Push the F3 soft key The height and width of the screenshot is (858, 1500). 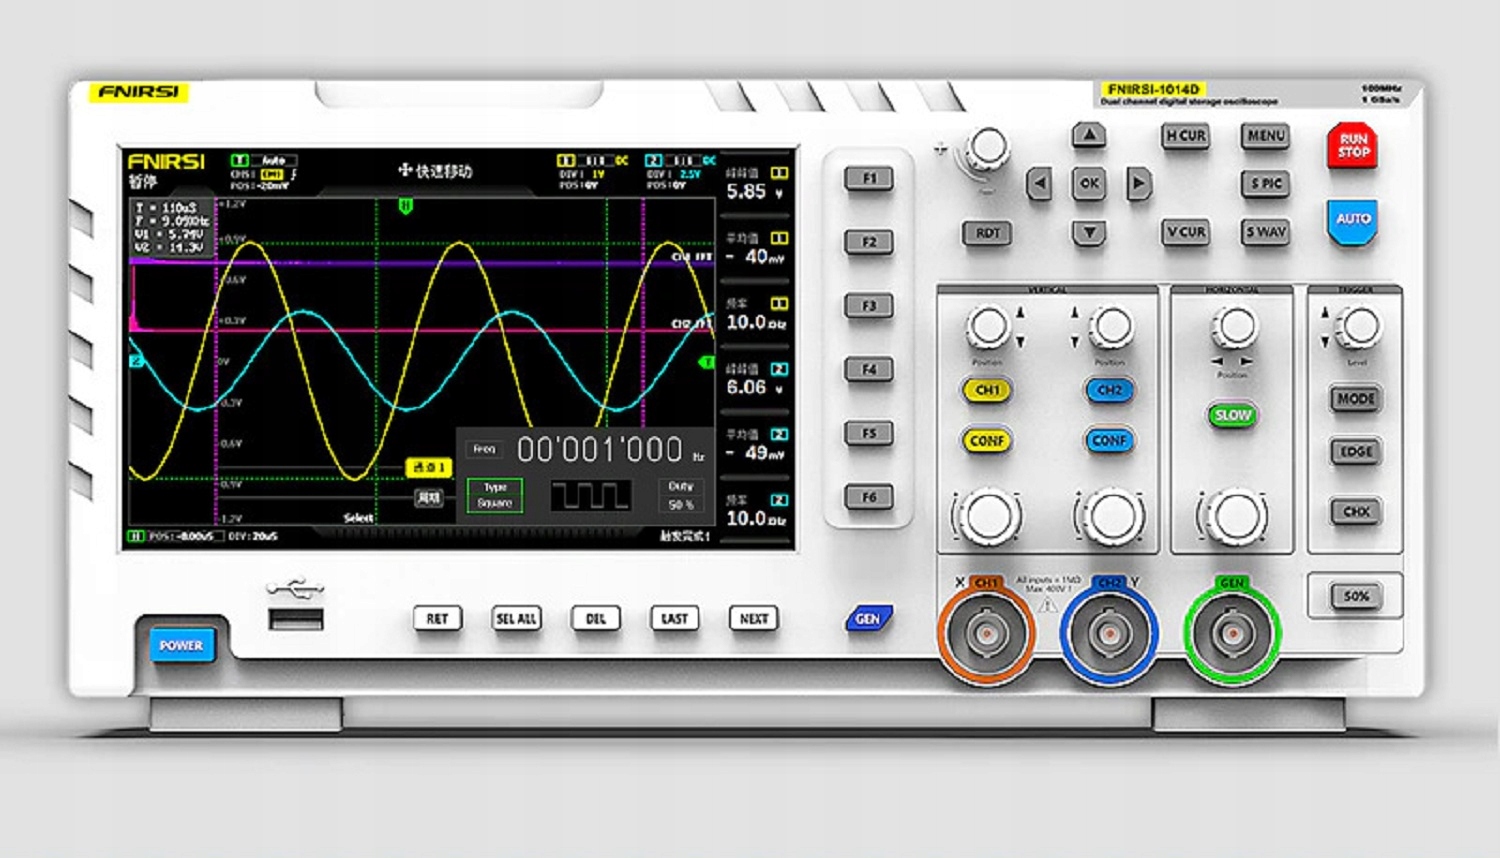coord(869,306)
